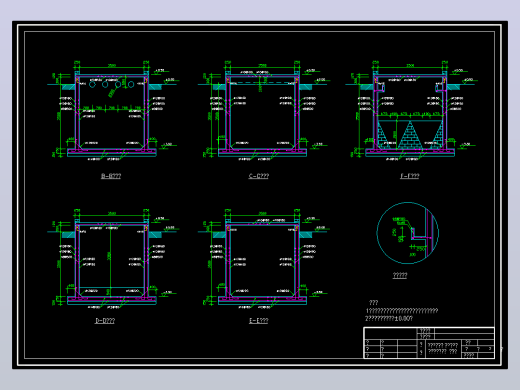Select the title block table
The width and height of the screenshot is (520, 390).
[429, 343]
